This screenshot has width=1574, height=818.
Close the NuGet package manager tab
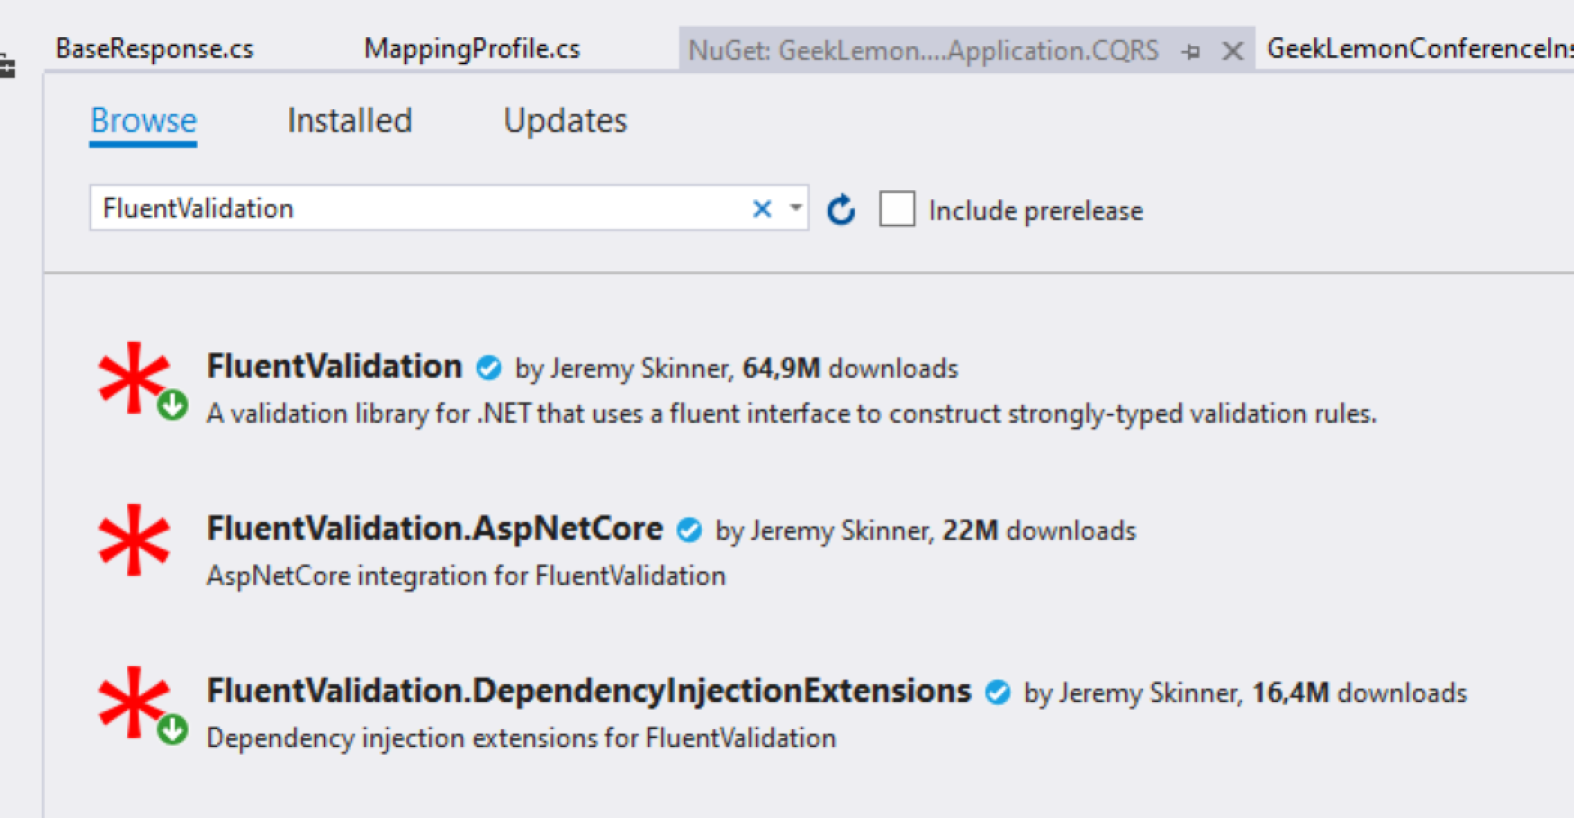point(1233,51)
